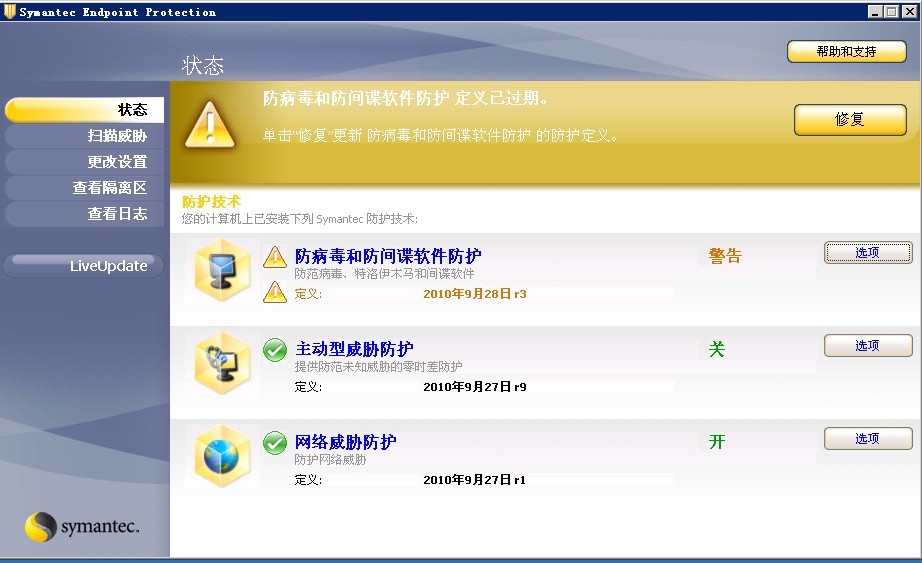Open 扫描威胁 in the sidebar
The image size is (922, 563).
tap(84, 136)
